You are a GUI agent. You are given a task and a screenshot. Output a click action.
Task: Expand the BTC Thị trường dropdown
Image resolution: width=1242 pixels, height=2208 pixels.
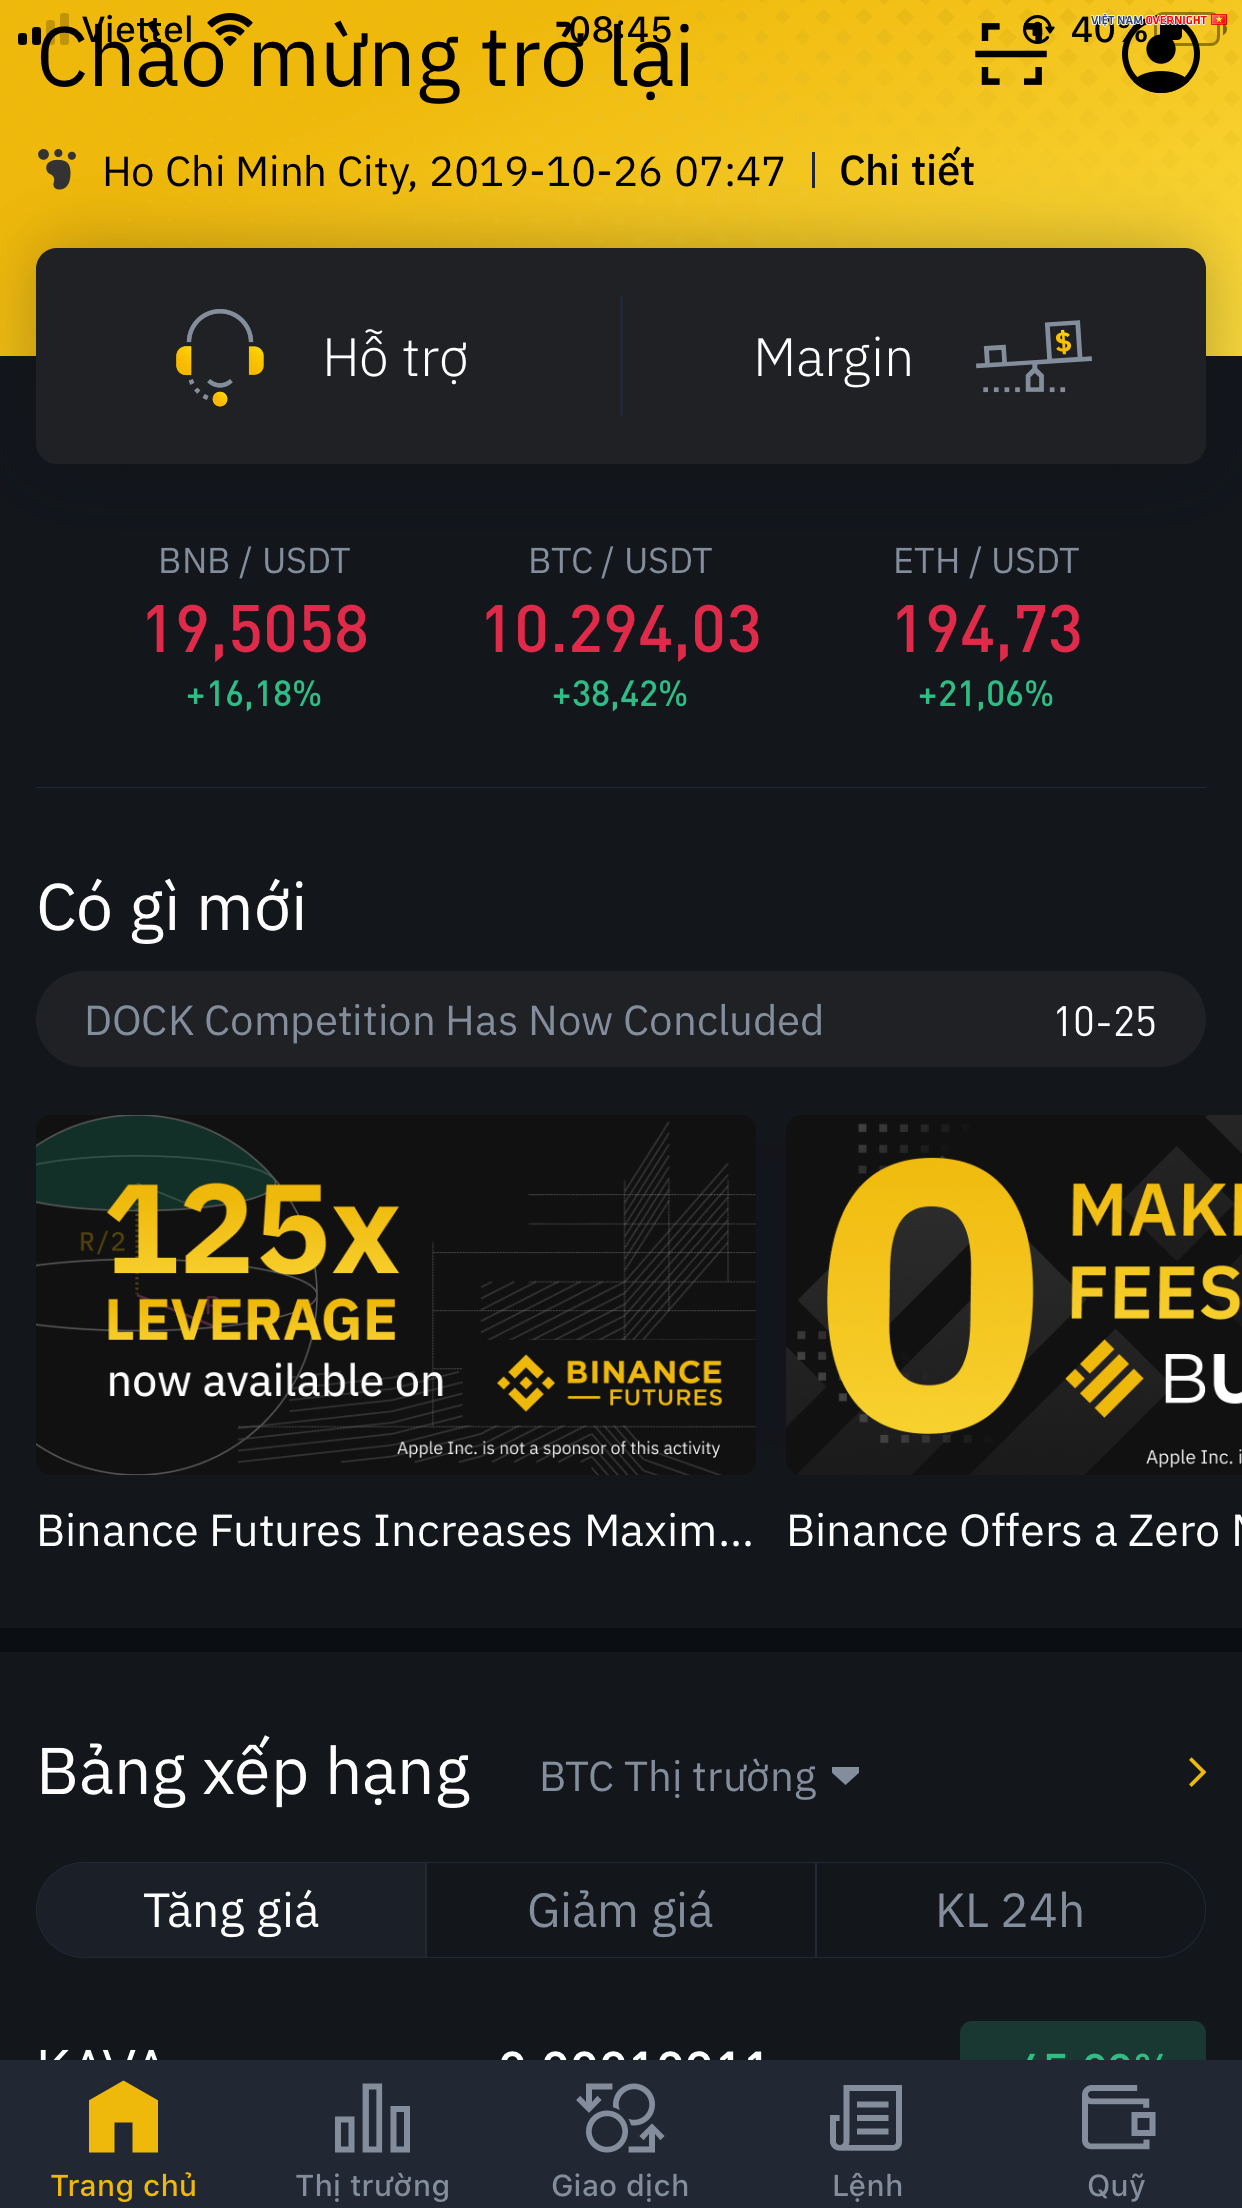(x=699, y=1777)
